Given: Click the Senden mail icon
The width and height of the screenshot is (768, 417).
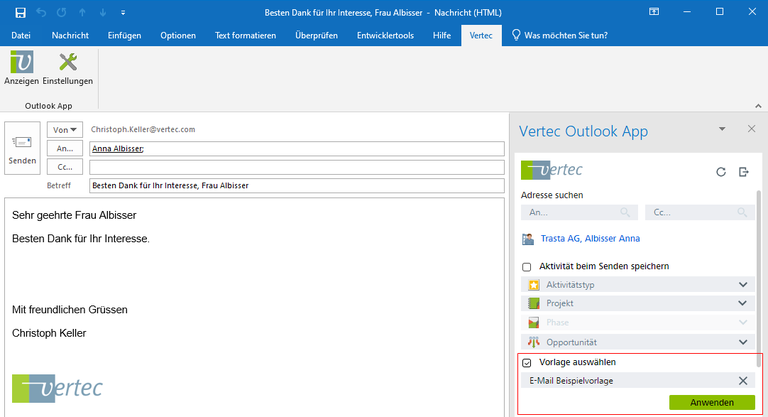Looking at the screenshot, I should 22,147.
